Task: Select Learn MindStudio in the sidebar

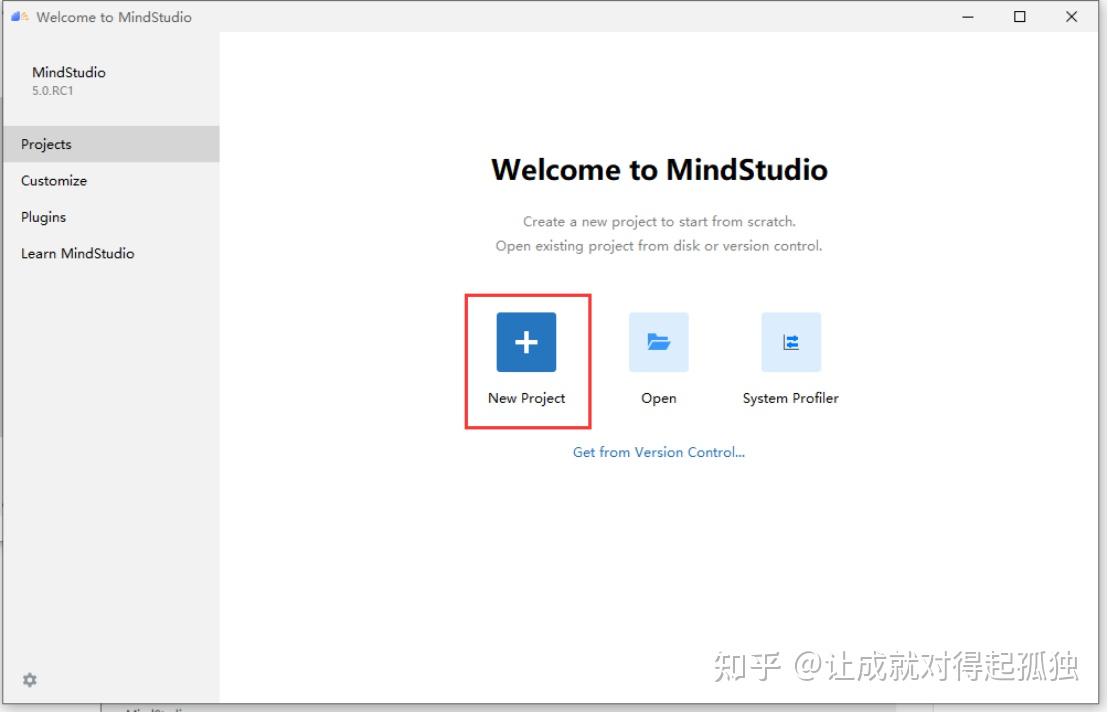Action: point(78,253)
